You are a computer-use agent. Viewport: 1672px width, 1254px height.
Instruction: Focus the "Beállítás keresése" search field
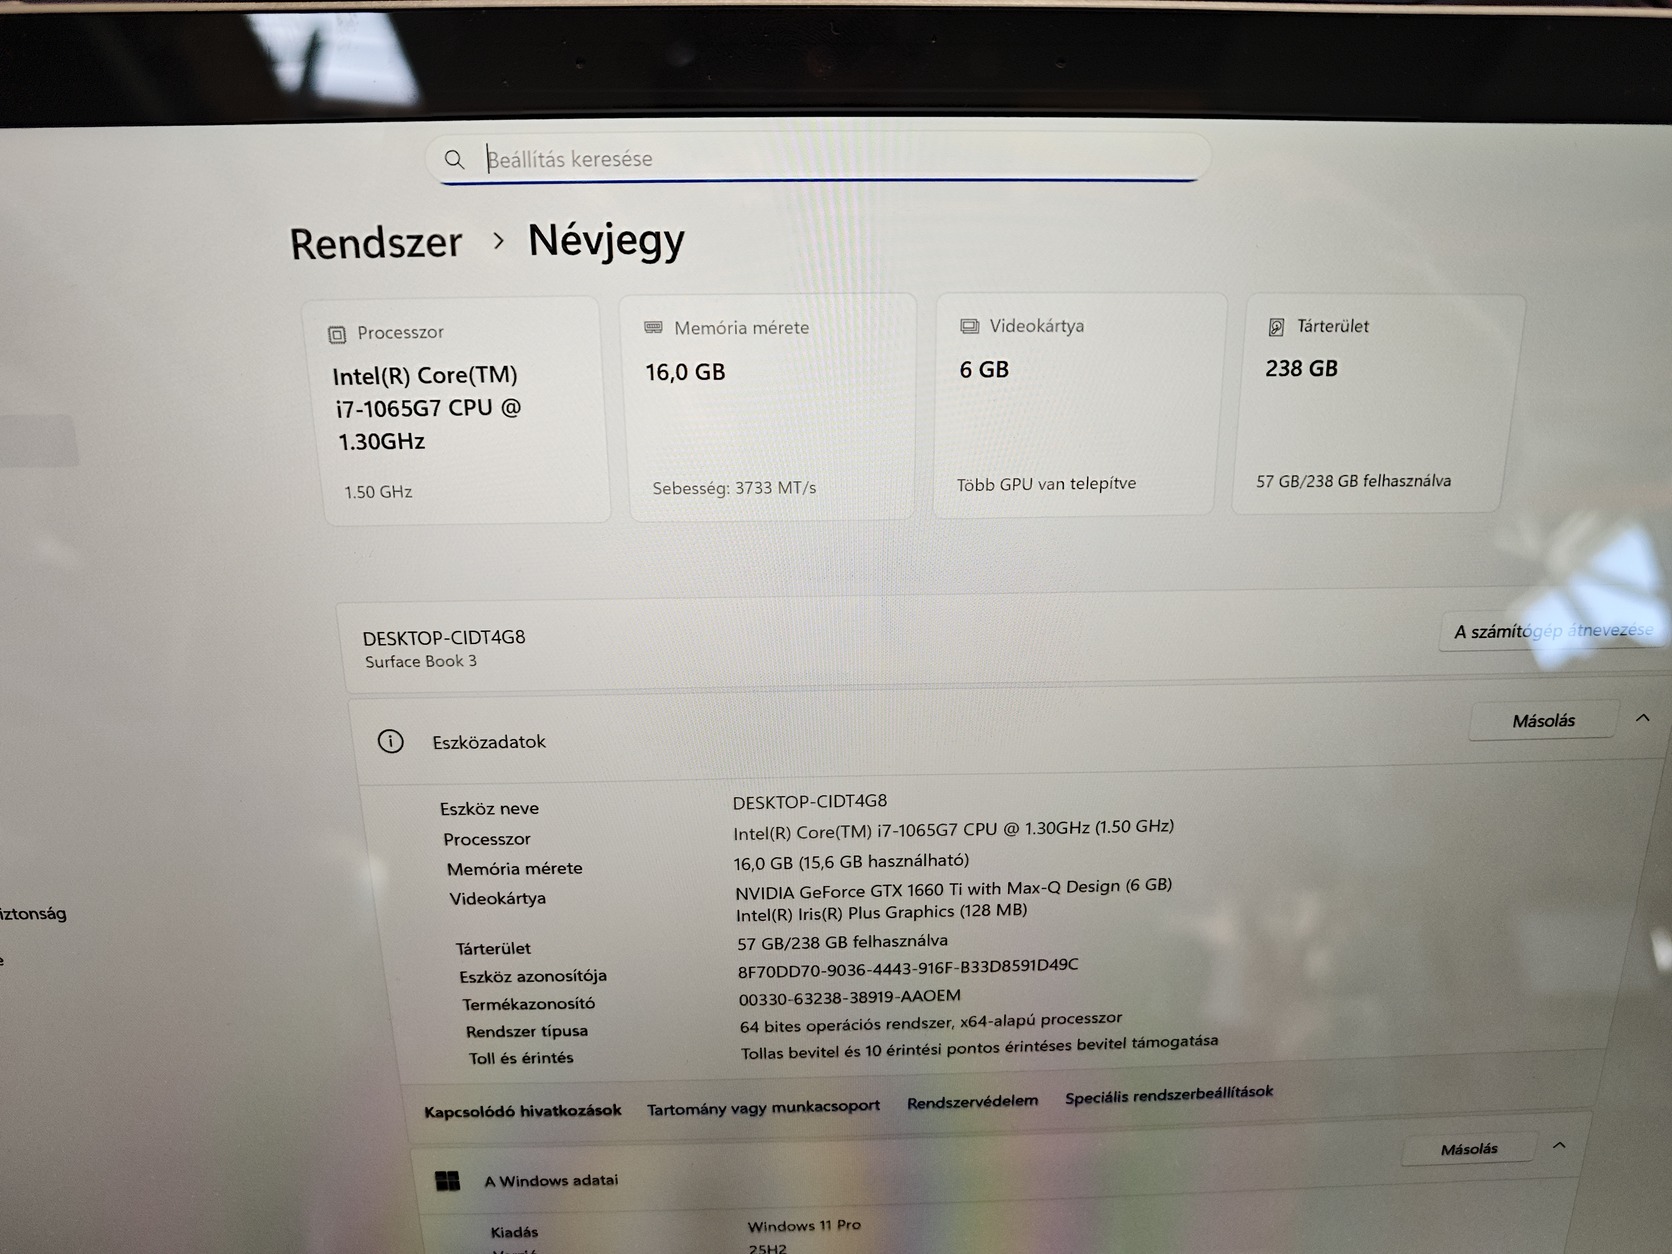818,158
